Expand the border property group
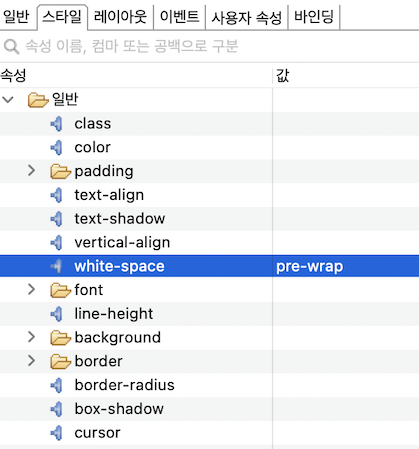 [x=31, y=361]
